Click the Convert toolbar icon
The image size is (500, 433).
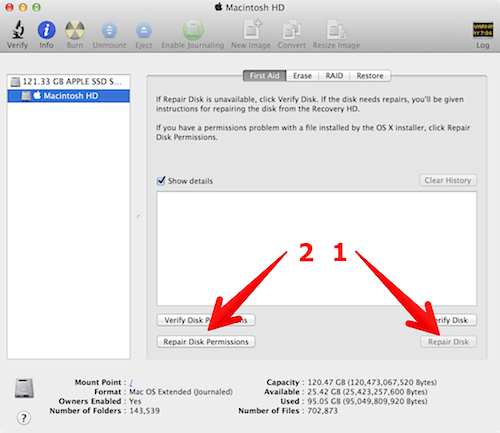coord(292,30)
